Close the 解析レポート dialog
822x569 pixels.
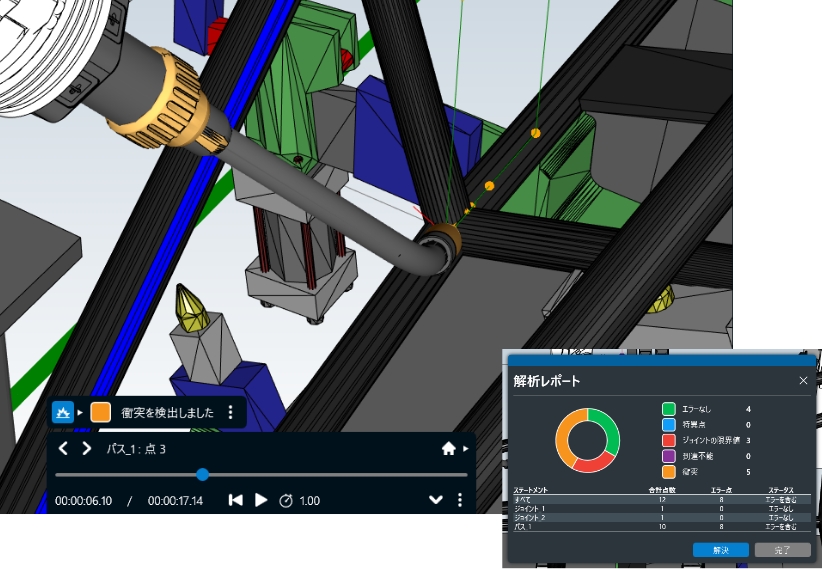[x=803, y=381]
